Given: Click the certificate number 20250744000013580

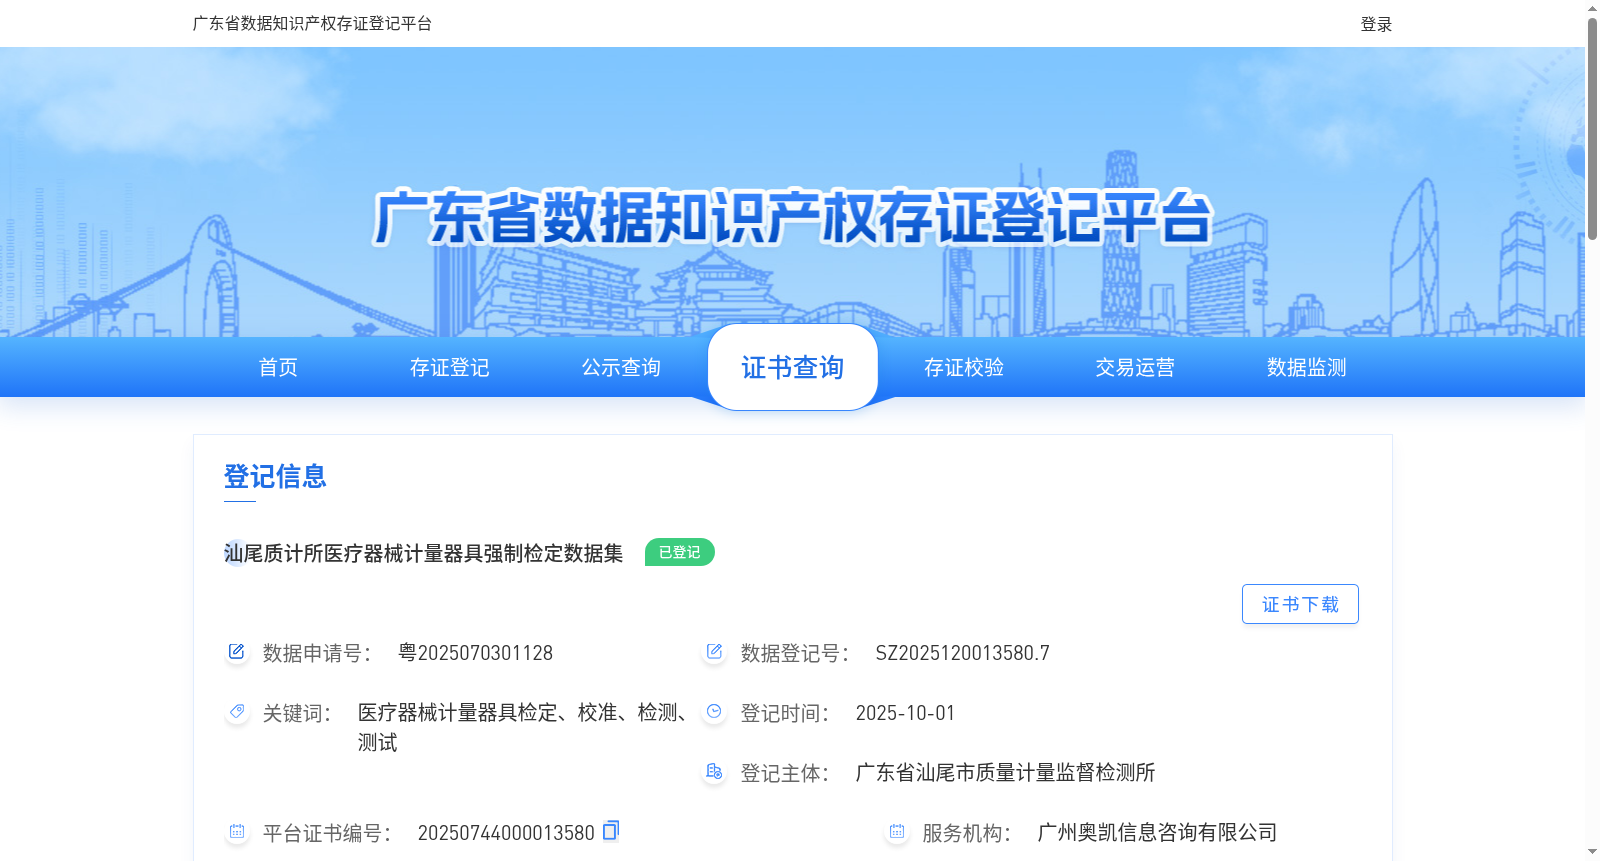Looking at the screenshot, I should [506, 833].
